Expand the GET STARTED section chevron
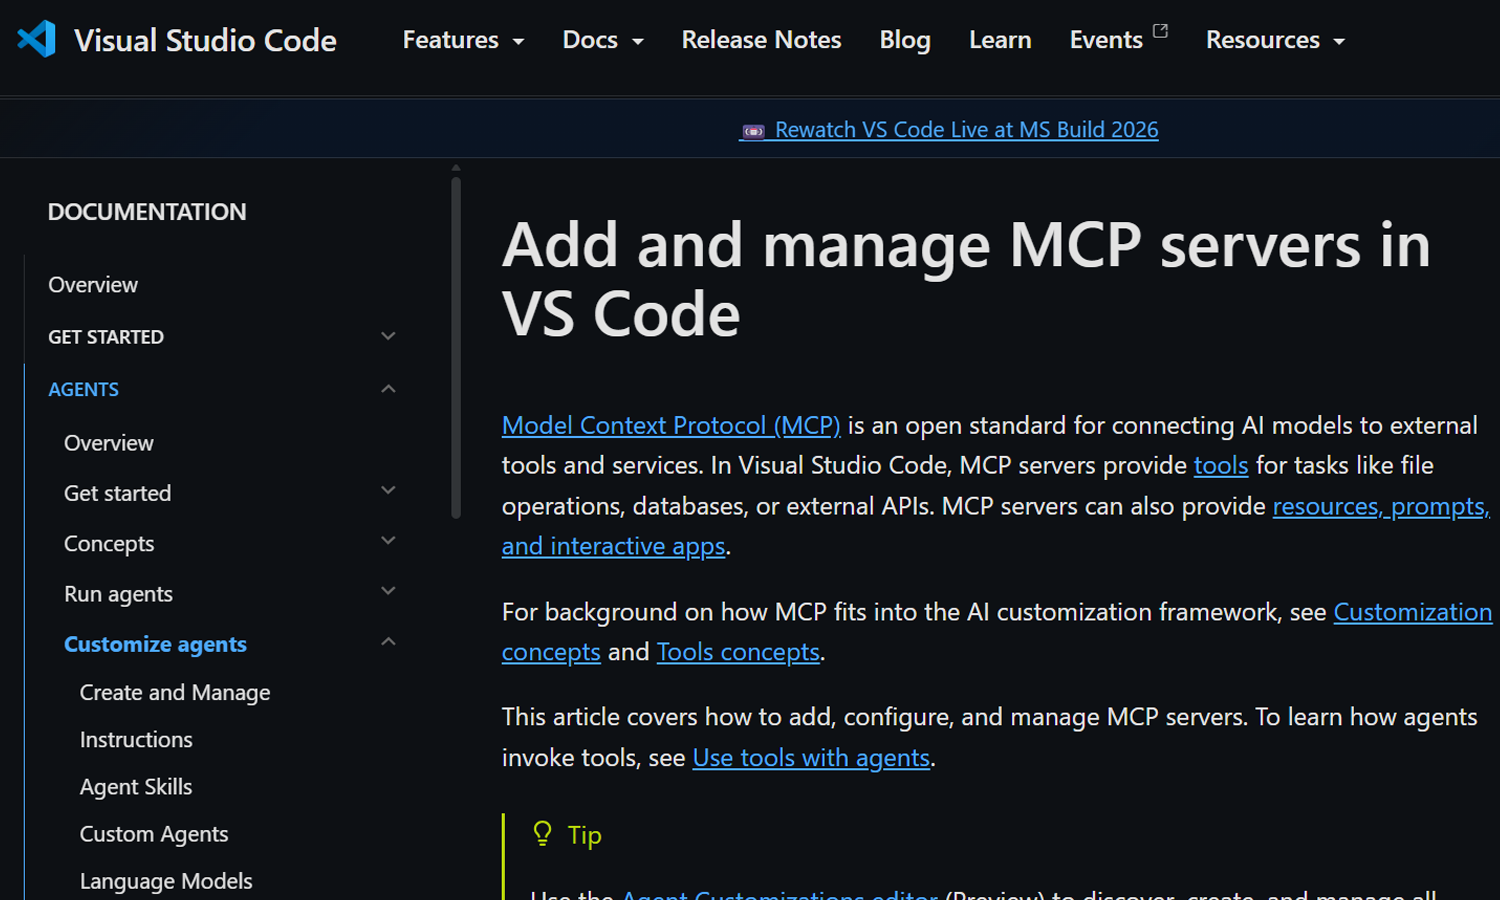The image size is (1500, 900). click(388, 337)
